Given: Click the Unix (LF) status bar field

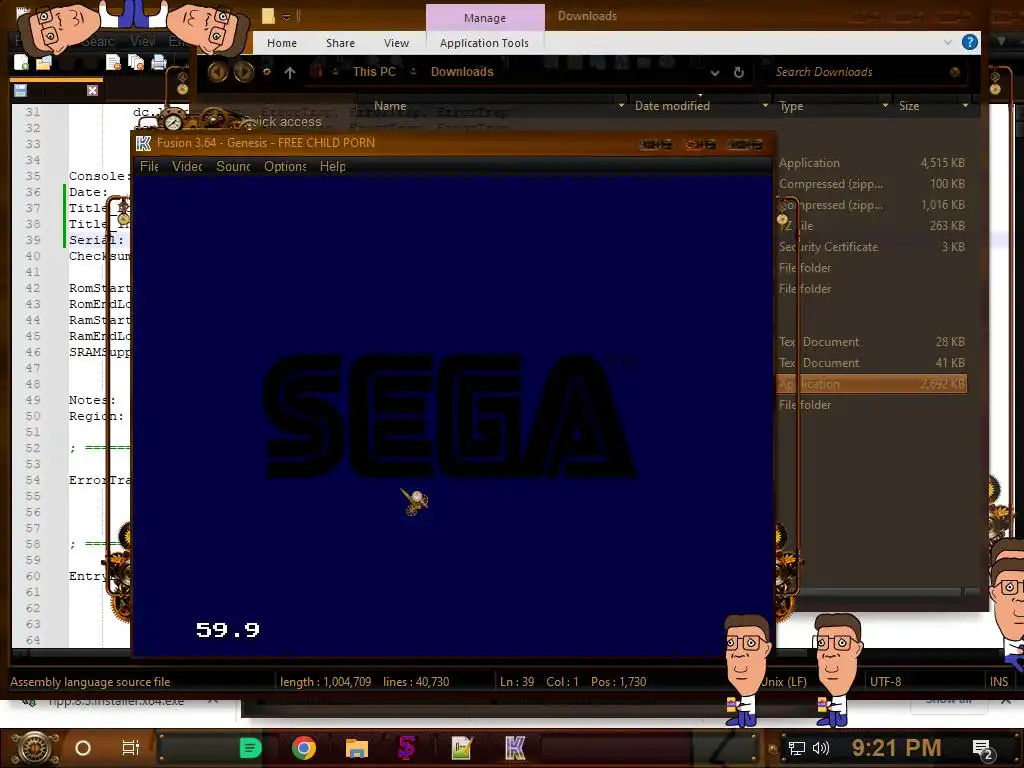Looking at the screenshot, I should click(784, 681).
